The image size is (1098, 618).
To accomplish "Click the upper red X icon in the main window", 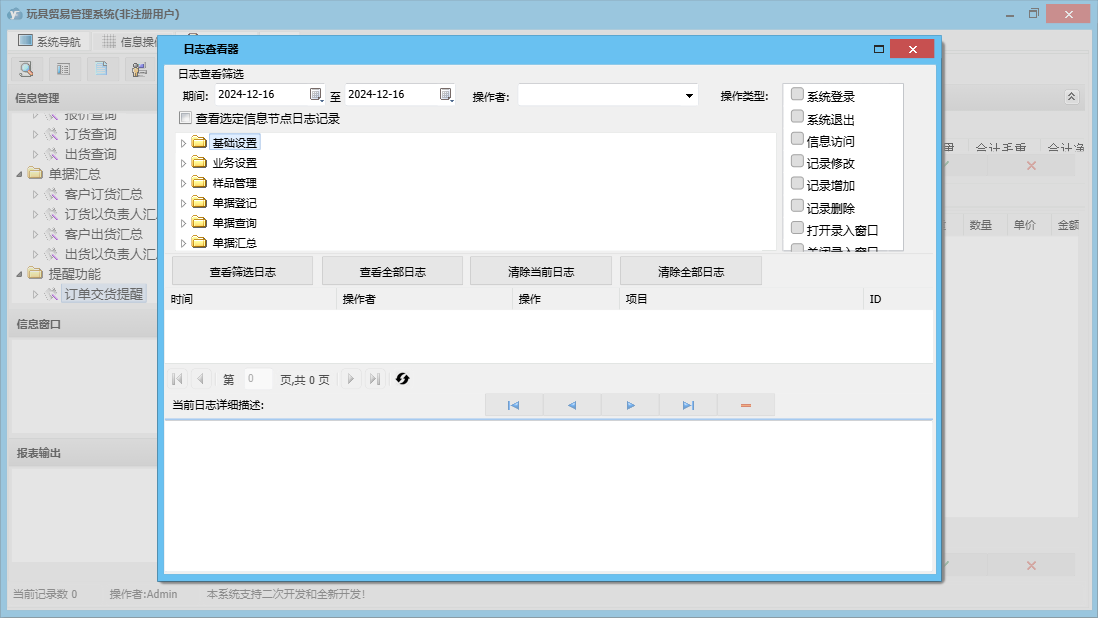I will click(1031, 166).
